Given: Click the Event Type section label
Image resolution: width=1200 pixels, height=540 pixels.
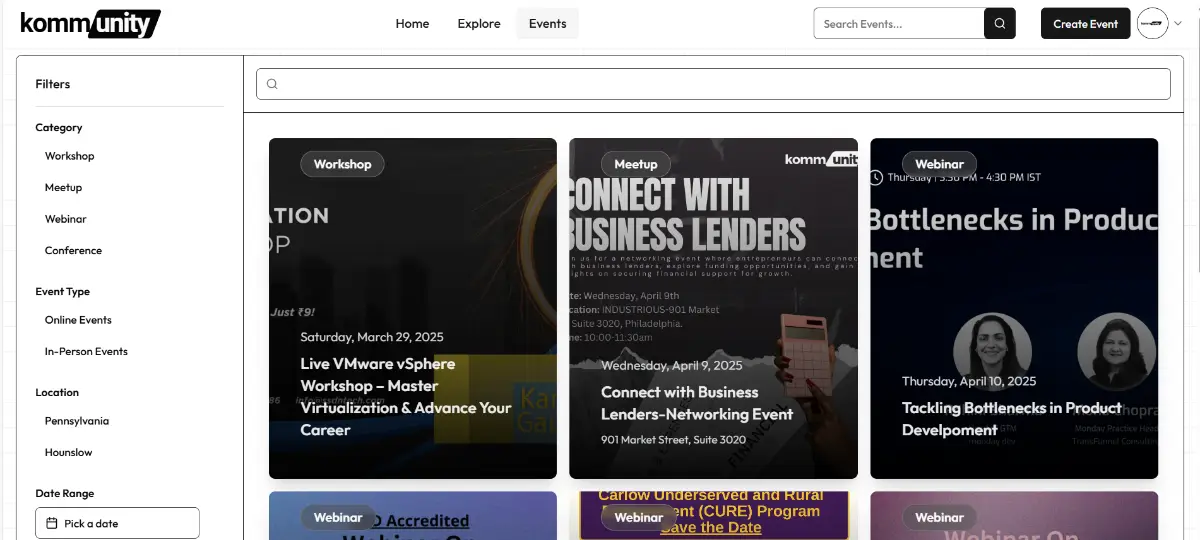Looking at the screenshot, I should click(63, 291).
